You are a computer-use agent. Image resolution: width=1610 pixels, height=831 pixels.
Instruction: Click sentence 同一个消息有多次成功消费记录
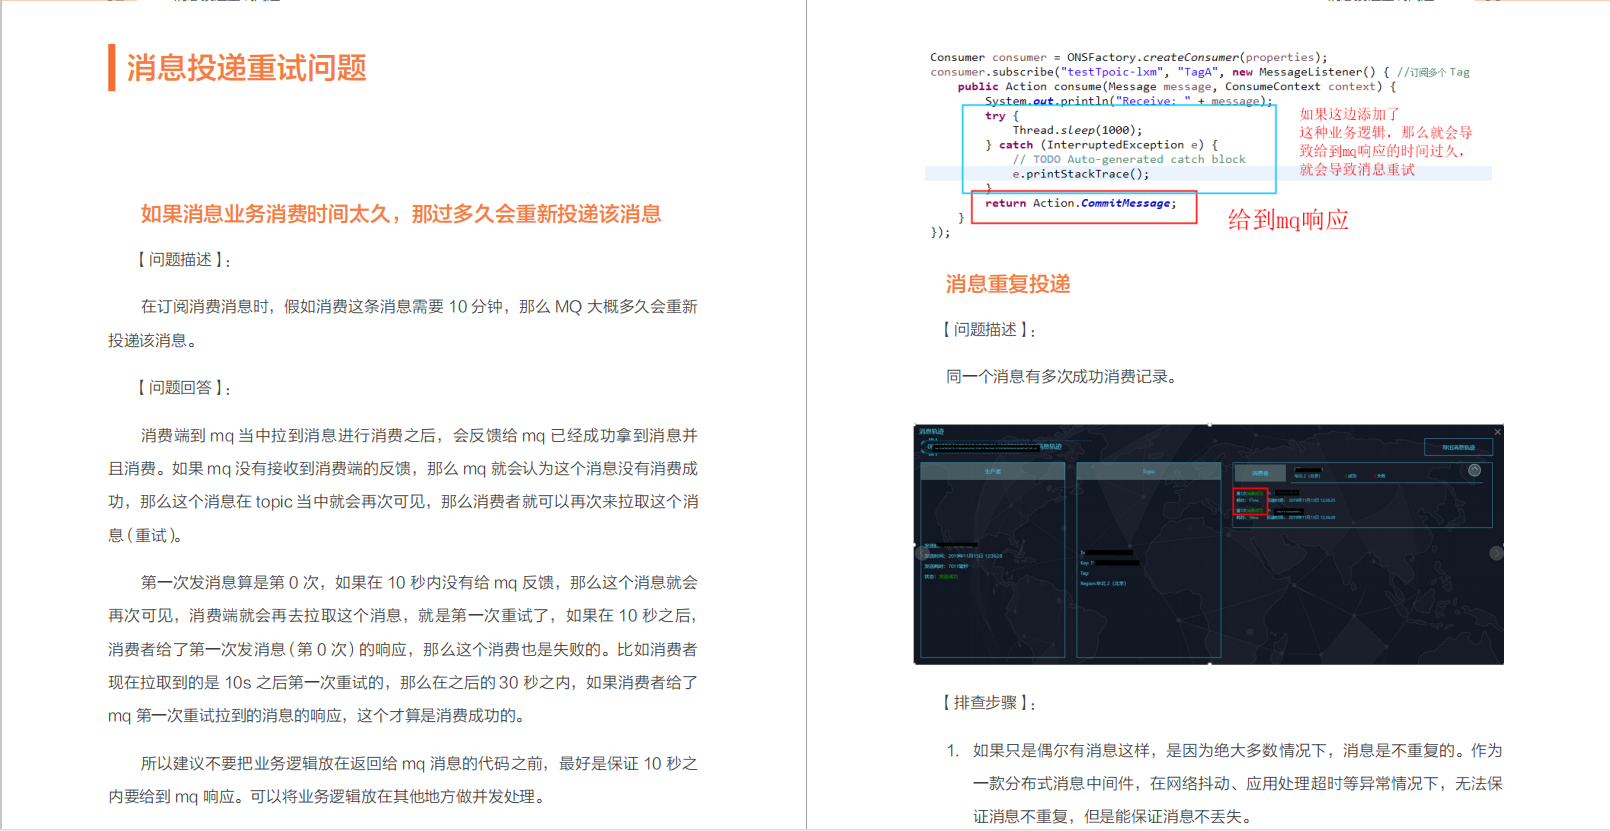click(x=1063, y=377)
